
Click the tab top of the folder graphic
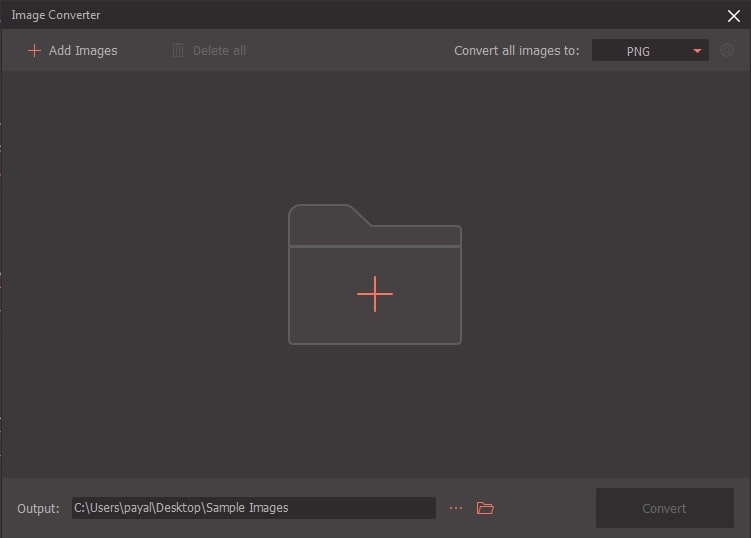point(323,214)
